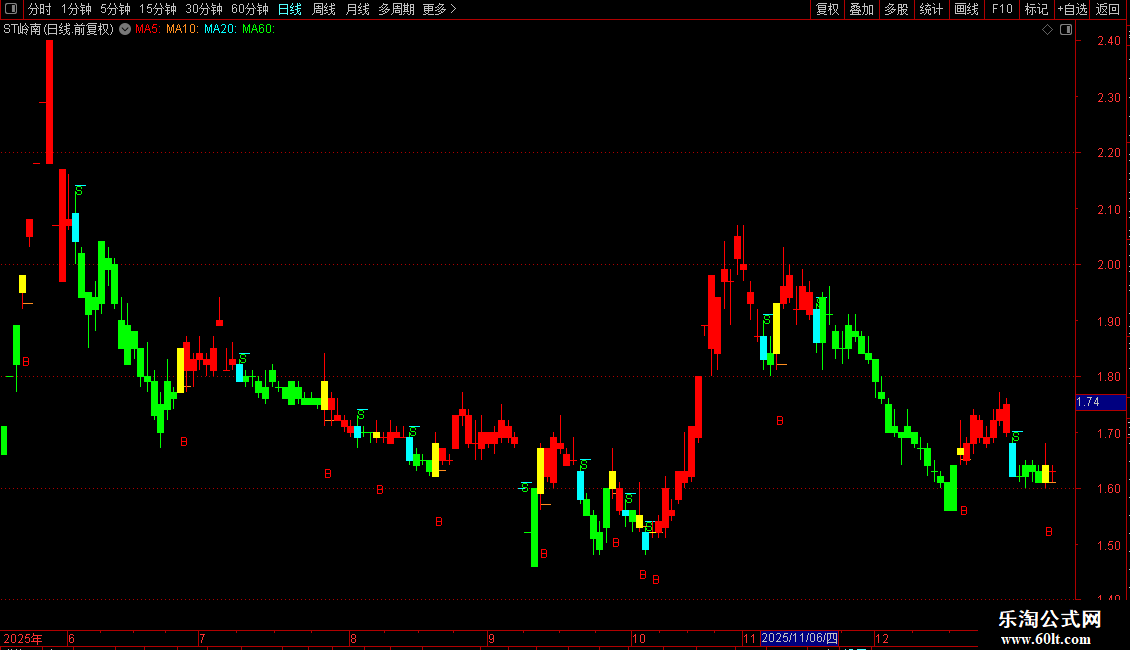This screenshot has width=1130, height=650.
Task: Click the ST岭南 stock title label
Action: pos(58,29)
